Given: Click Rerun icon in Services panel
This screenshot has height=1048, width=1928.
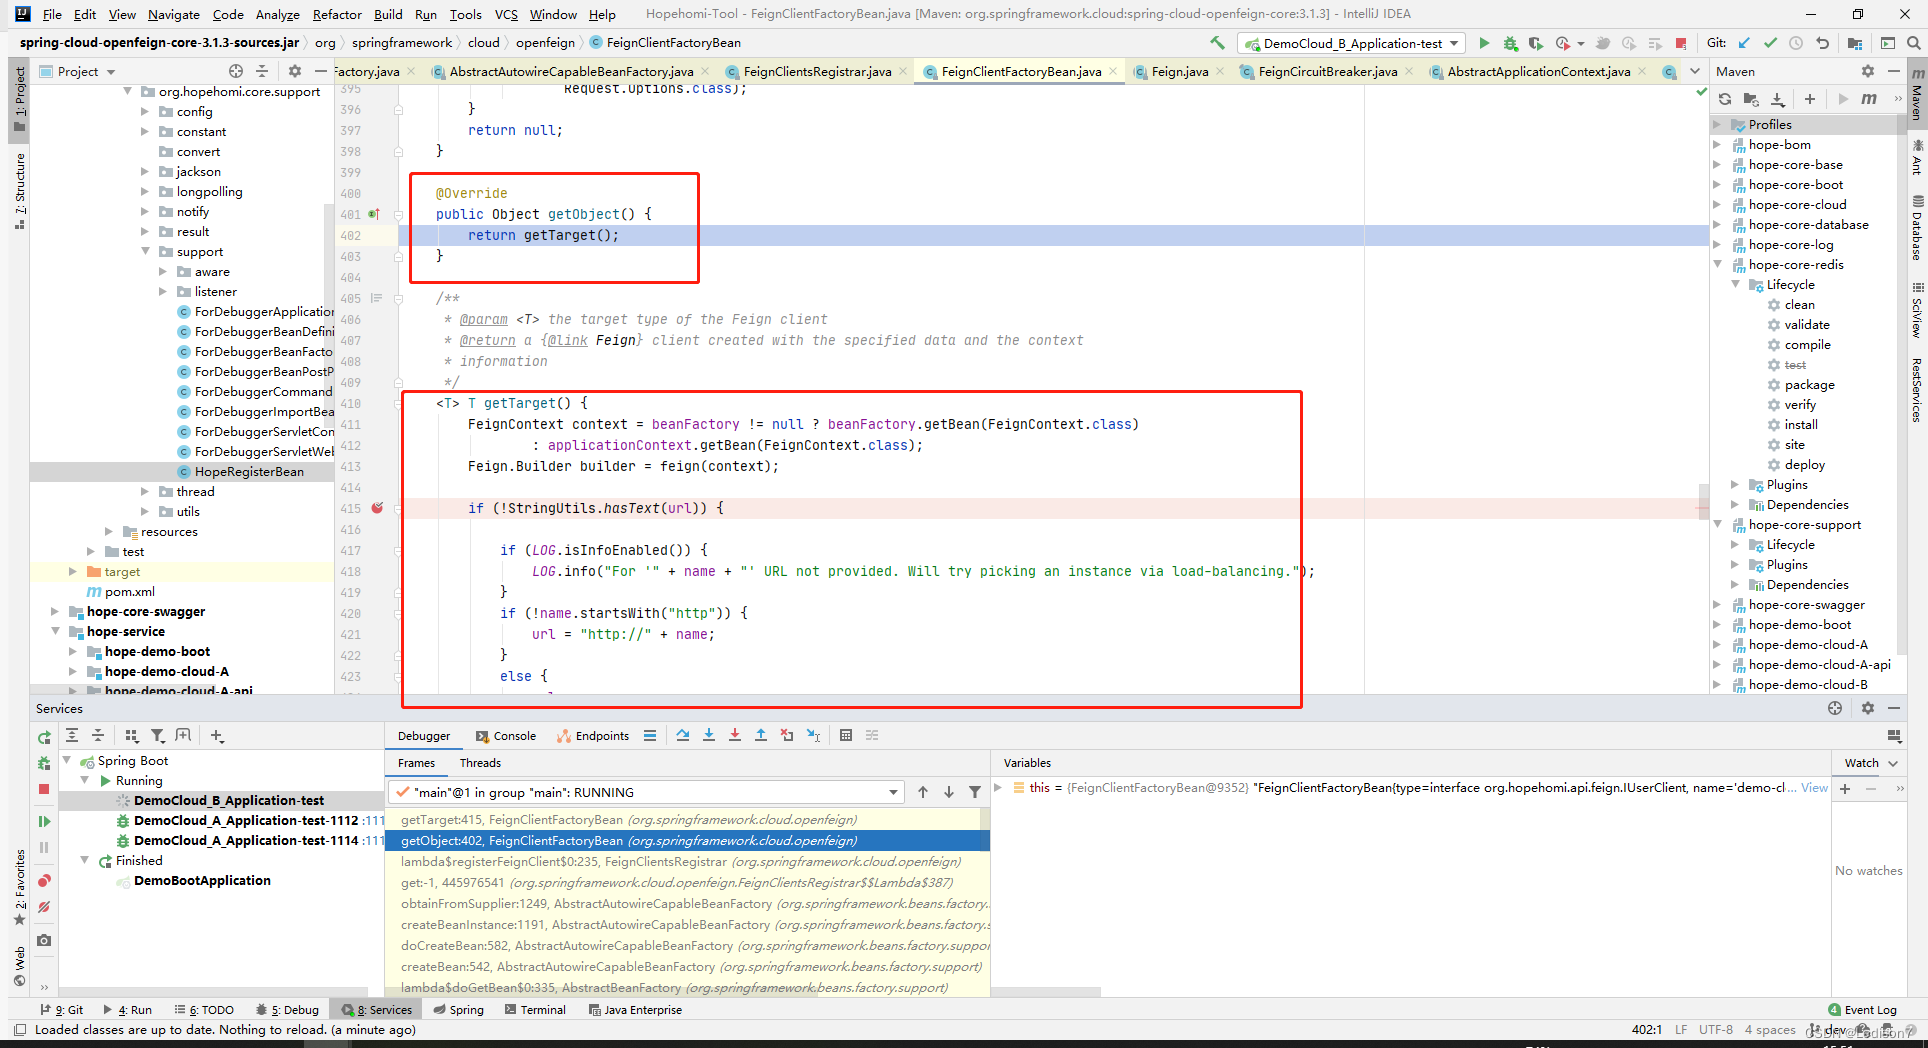Looking at the screenshot, I should 44,737.
